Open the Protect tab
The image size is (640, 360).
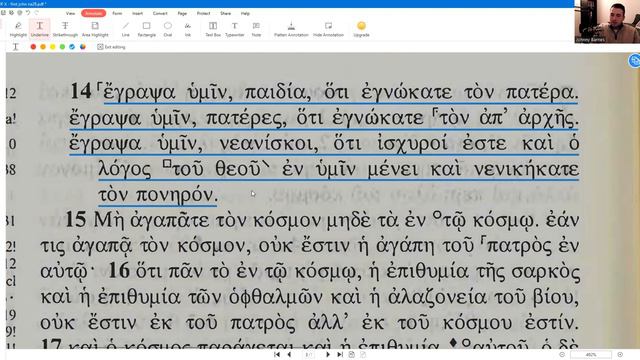tap(203, 13)
